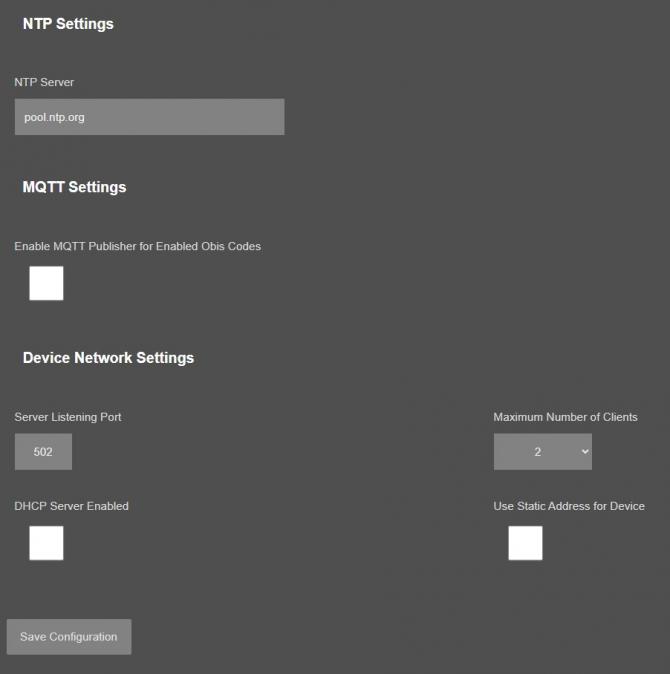Click the Device Network Settings heading
The height and width of the screenshot is (674, 670).
pyautogui.click(x=108, y=357)
